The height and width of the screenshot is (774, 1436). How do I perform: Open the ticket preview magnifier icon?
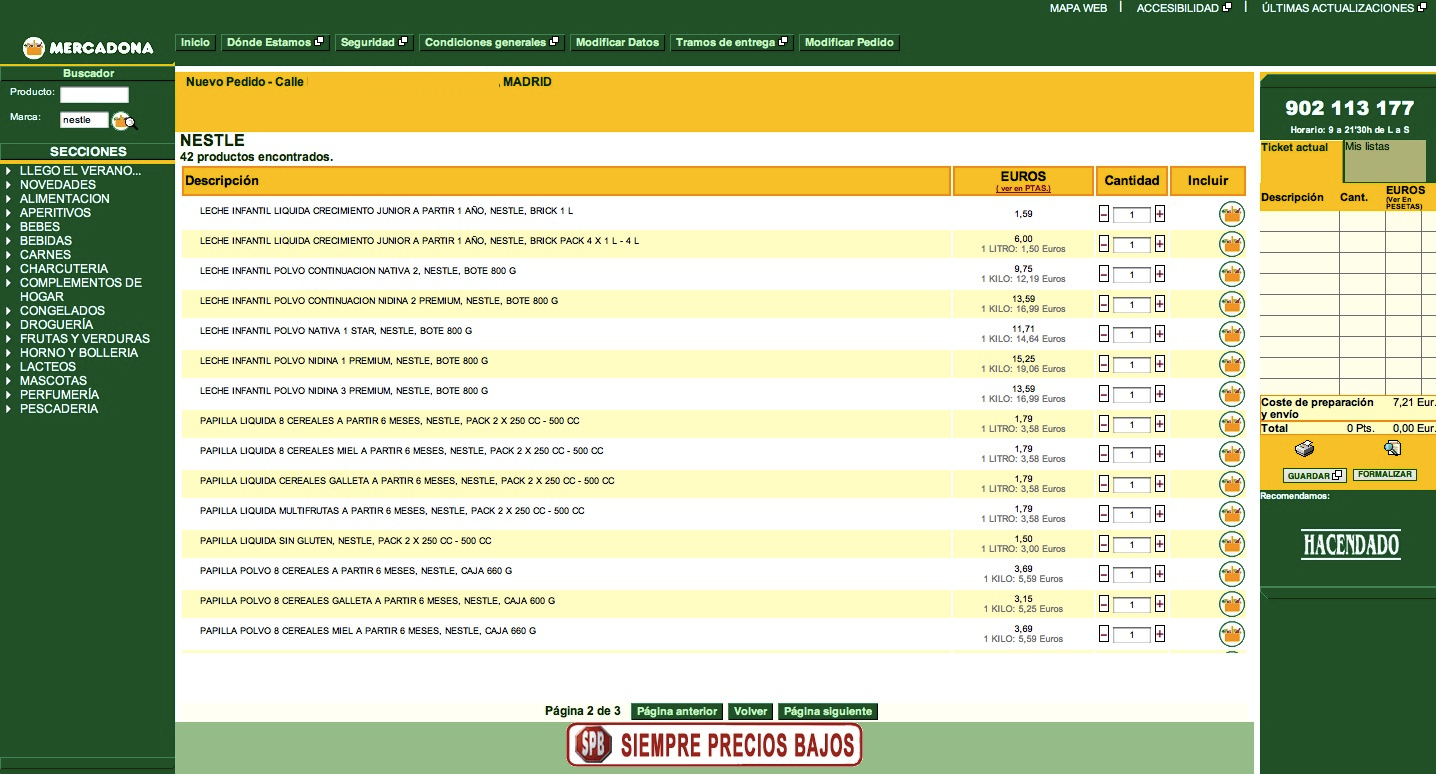[1392, 448]
